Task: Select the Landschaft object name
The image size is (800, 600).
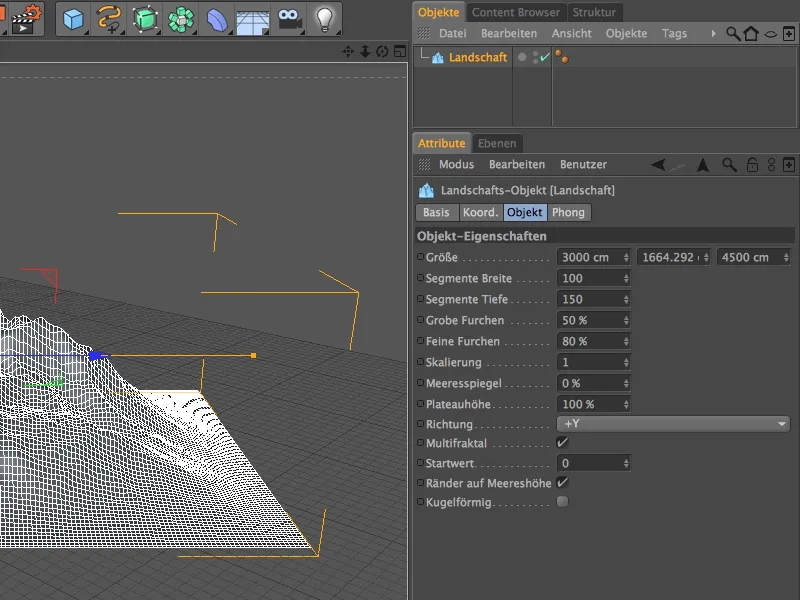Action: [x=478, y=58]
